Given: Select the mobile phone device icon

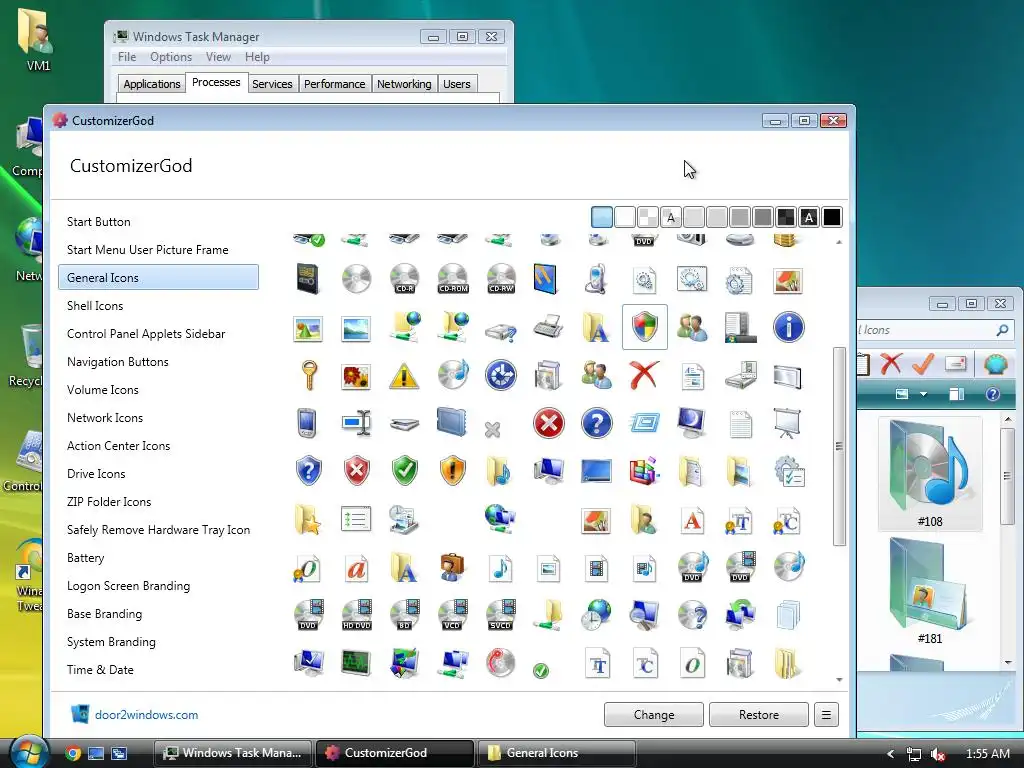Looking at the screenshot, I should point(595,278).
